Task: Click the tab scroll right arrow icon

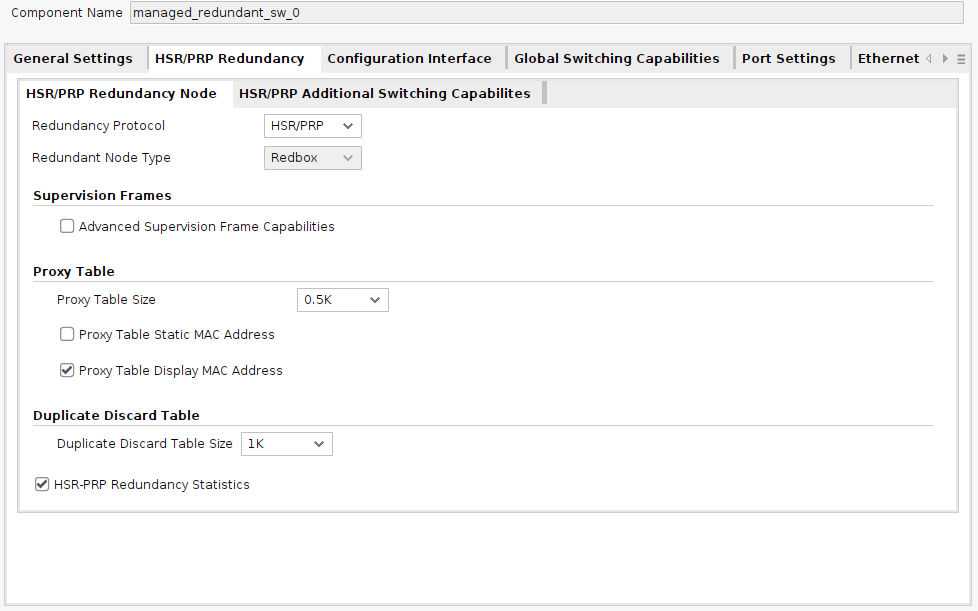Action: point(945,59)
